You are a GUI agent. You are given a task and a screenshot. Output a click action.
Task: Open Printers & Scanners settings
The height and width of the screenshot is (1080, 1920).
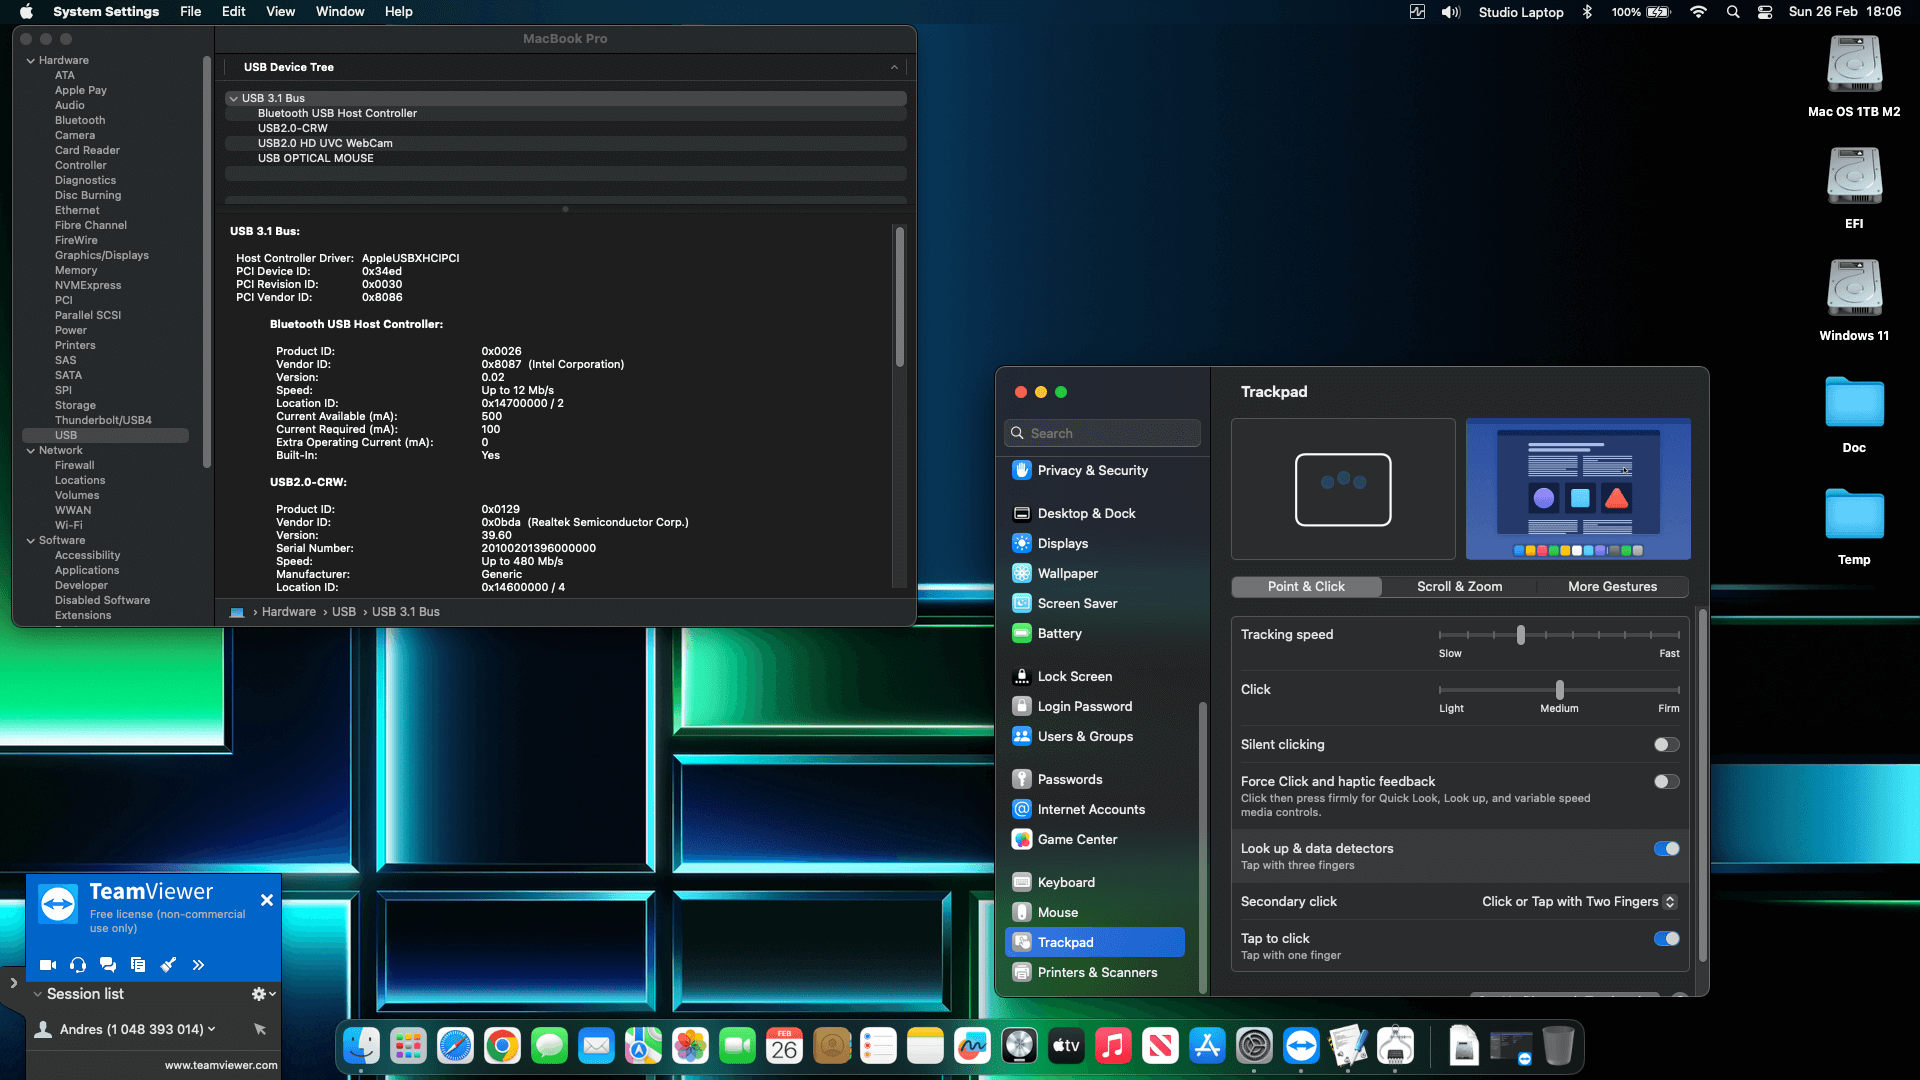tap(1094, 972)
